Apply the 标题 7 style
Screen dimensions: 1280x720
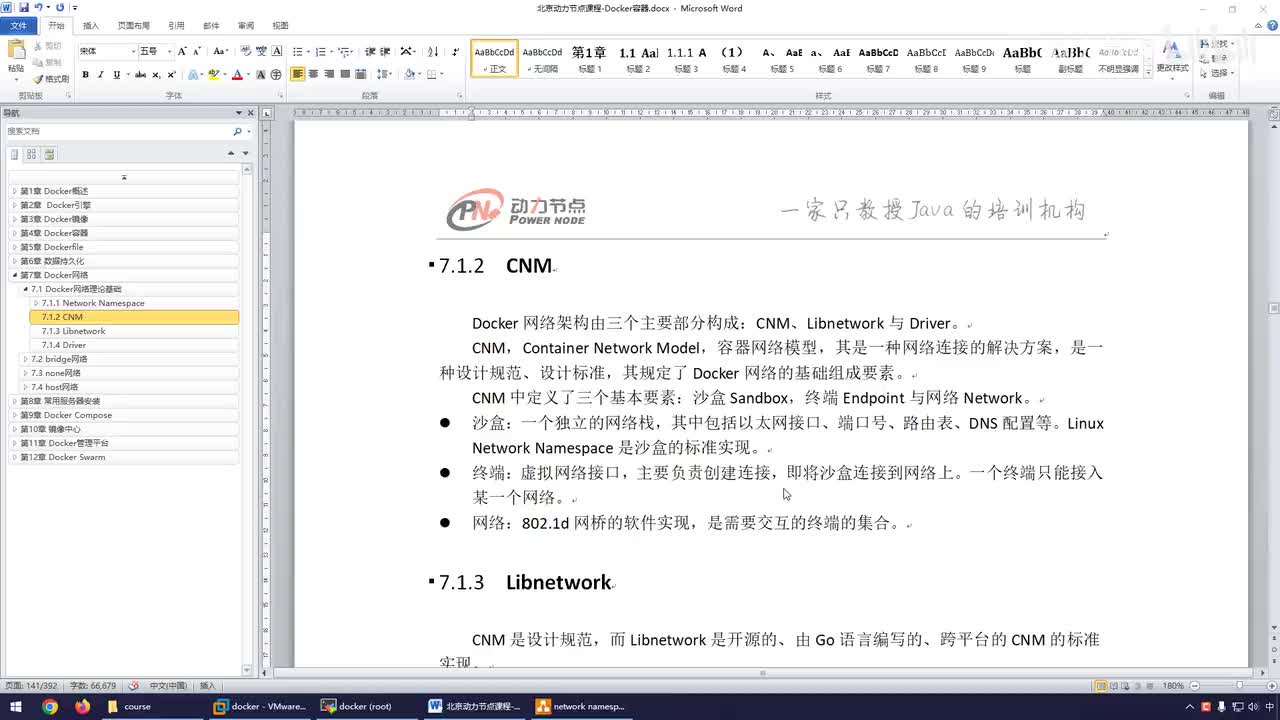click(878, 59)
